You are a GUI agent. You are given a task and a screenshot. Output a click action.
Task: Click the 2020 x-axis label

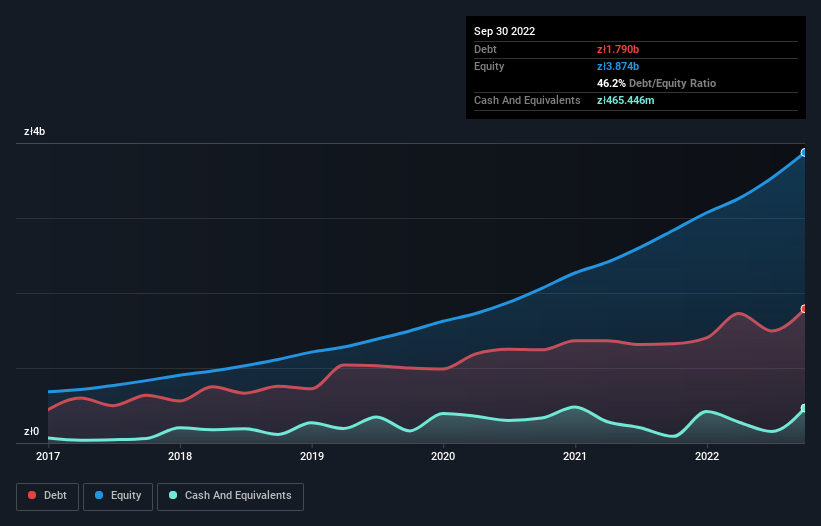[443, 456]
